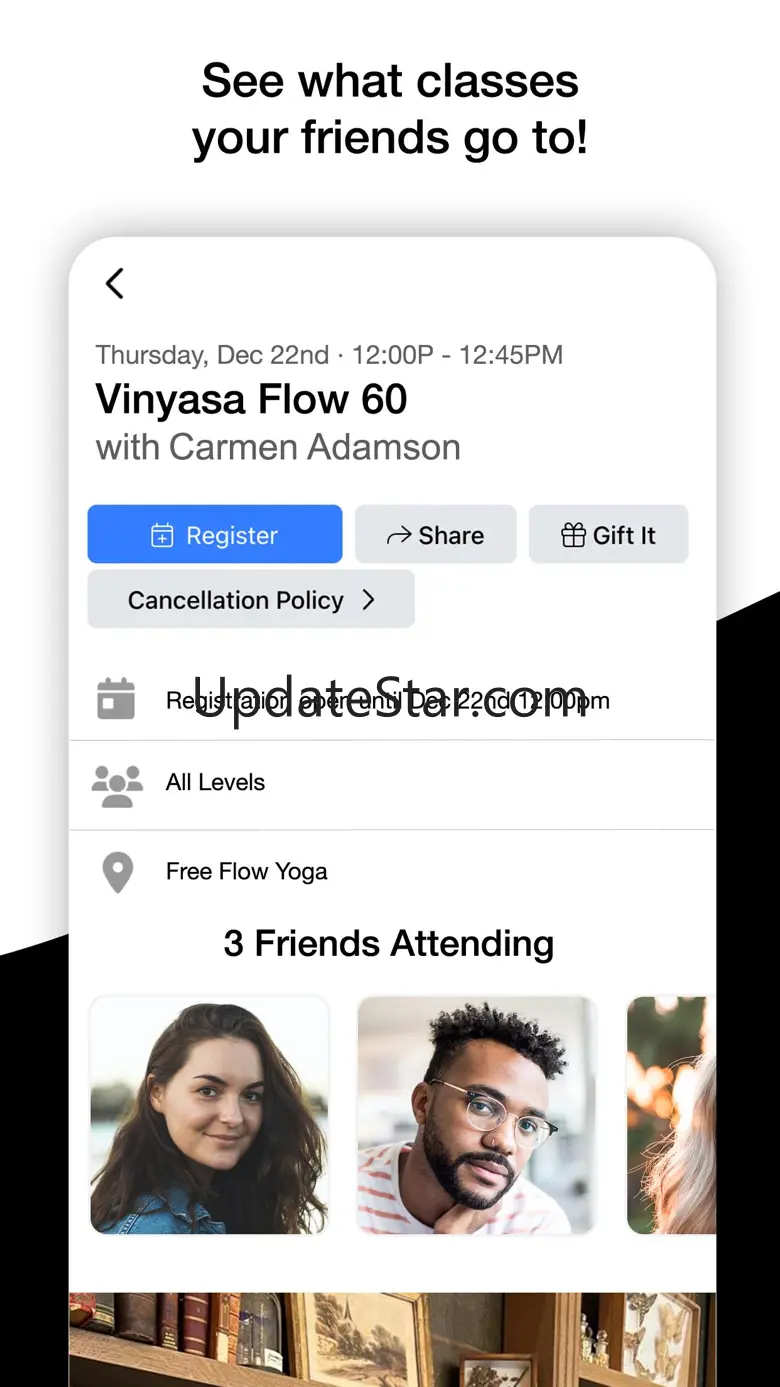Open the Free Flow Yoga location text

[246, 872]
